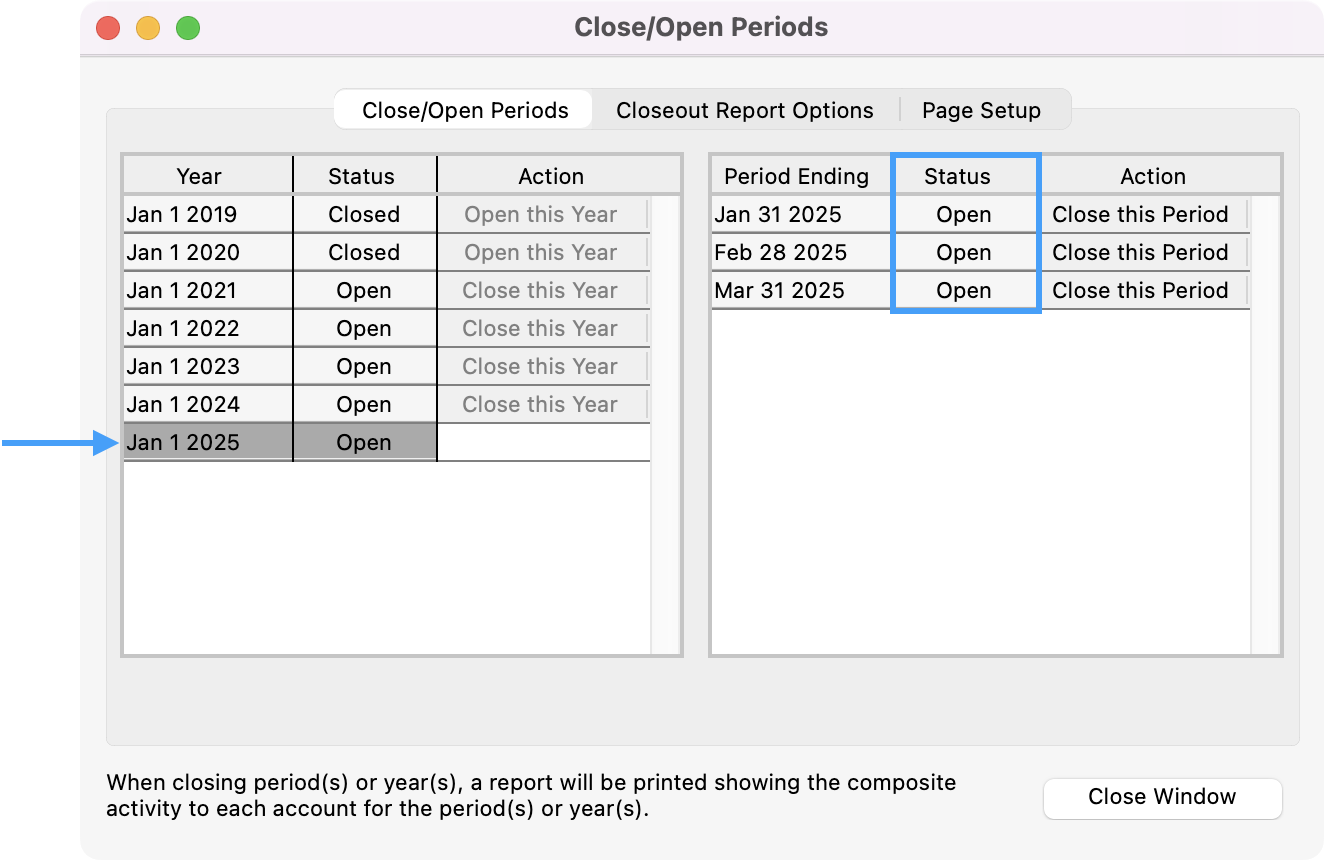Close the Mar 31 2025 period
The width and height of the screenshot is (1324, 860).
(x=1140, y=291)
